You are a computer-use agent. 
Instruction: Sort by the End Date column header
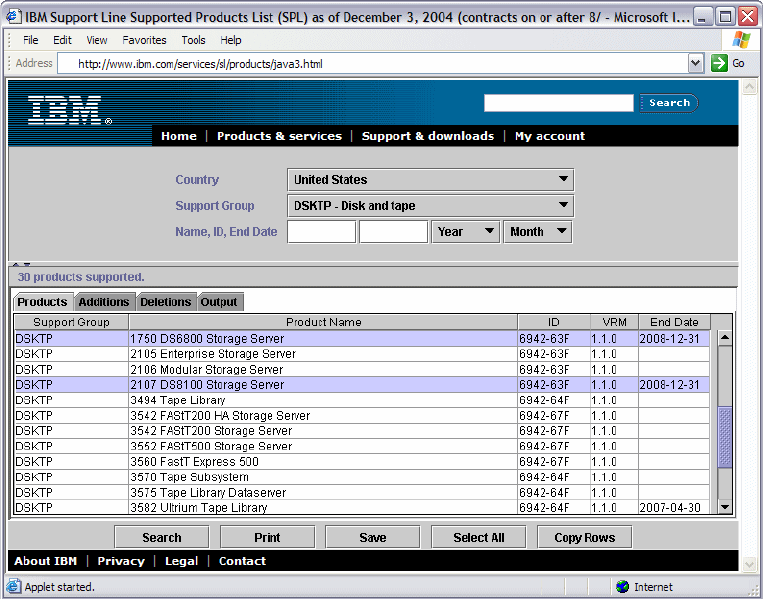pos(674,322)
